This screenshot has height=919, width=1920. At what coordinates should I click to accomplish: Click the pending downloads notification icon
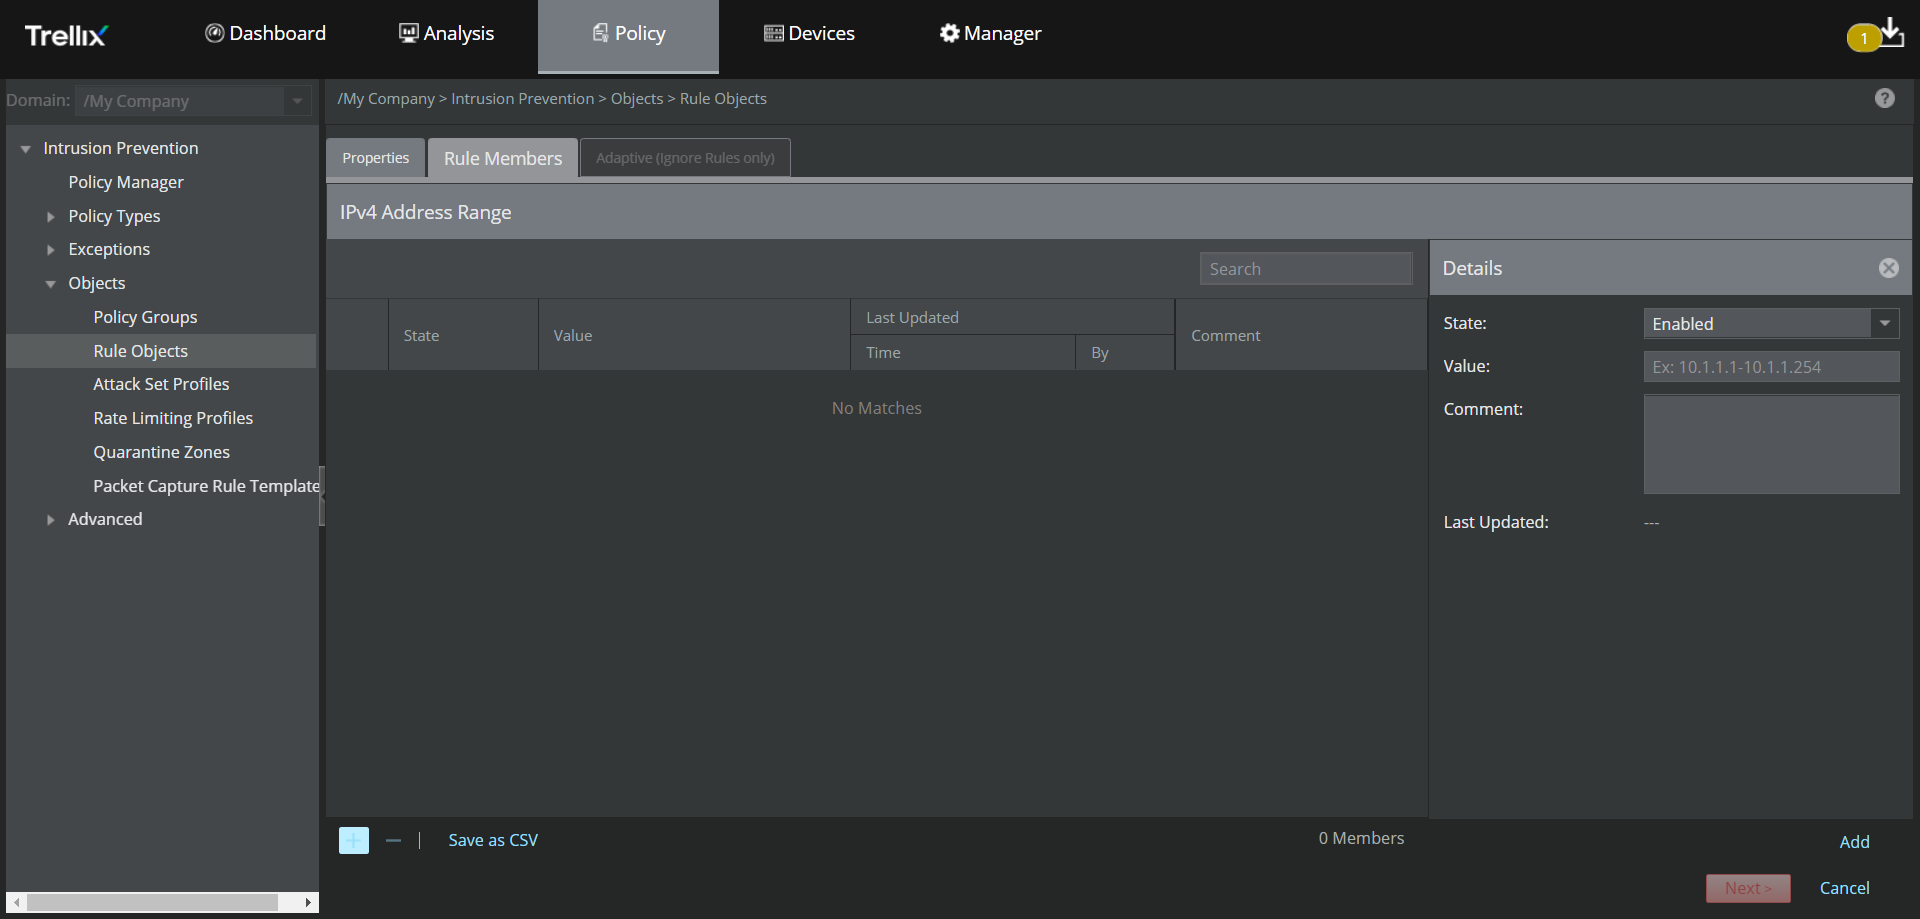point(1876,36)
